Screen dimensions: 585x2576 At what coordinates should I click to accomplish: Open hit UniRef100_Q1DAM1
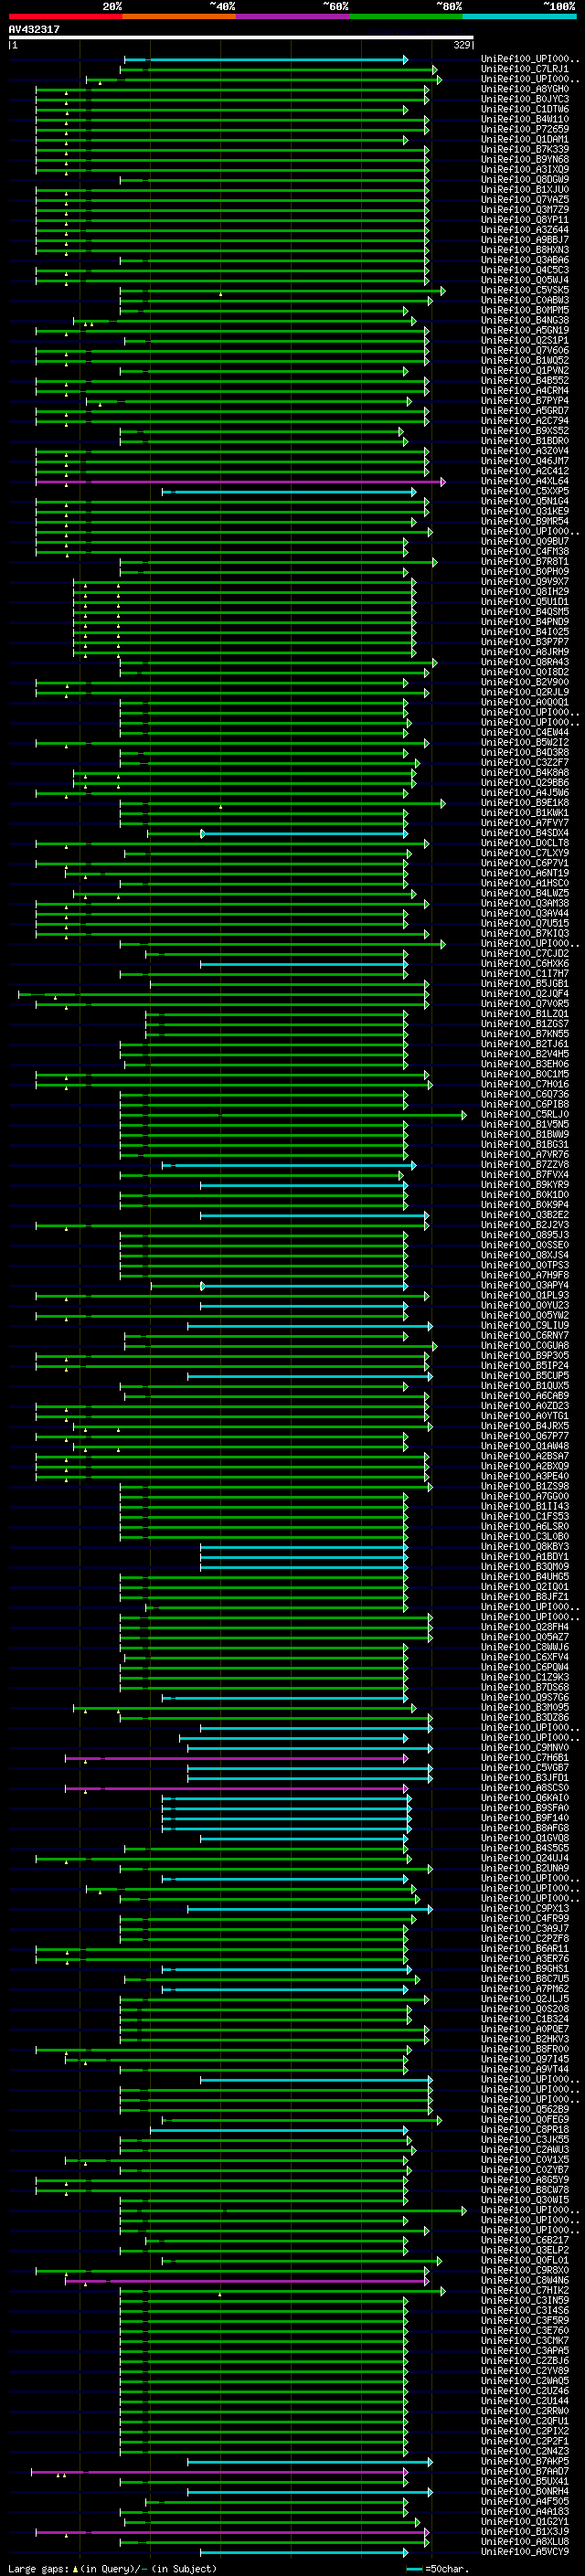pos(525,140)
